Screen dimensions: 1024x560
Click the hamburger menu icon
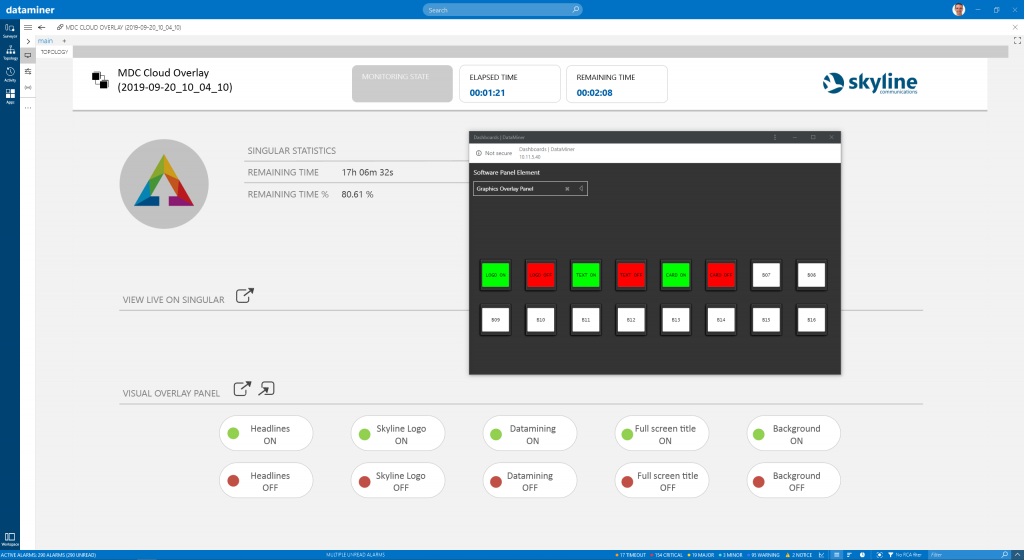coord(28,27)
